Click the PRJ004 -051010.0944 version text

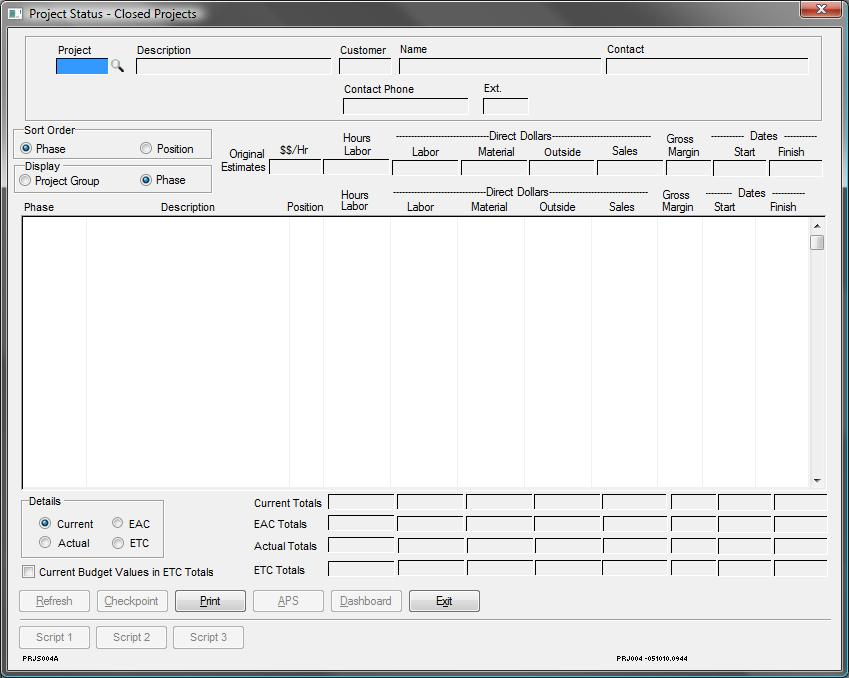652,659
